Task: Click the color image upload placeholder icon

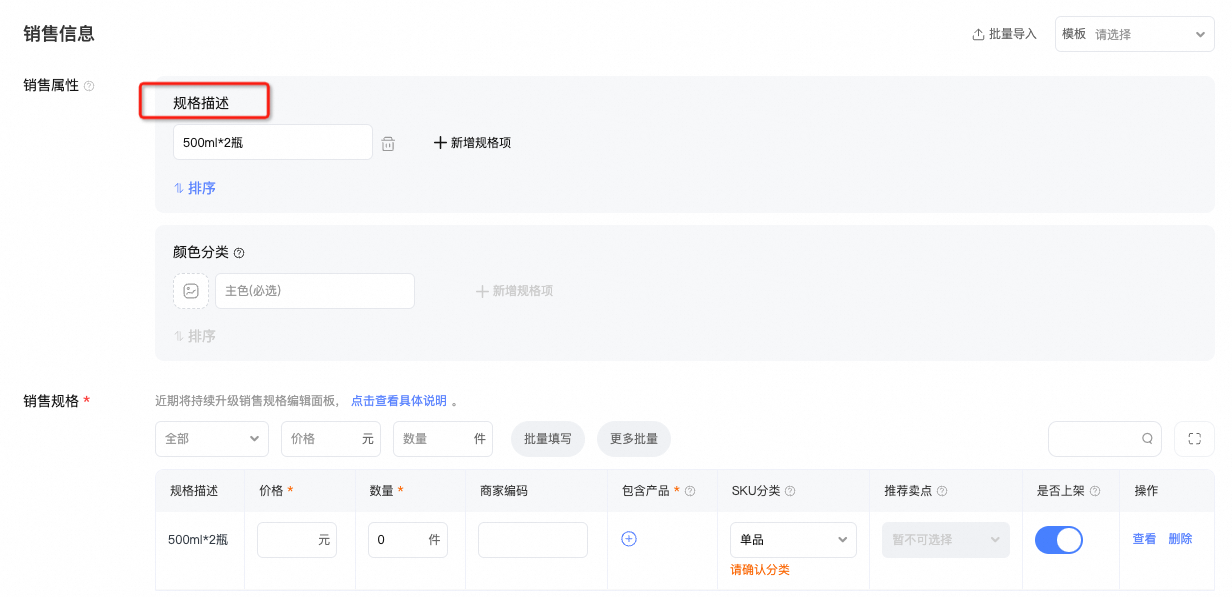Action: click(191, 291)
